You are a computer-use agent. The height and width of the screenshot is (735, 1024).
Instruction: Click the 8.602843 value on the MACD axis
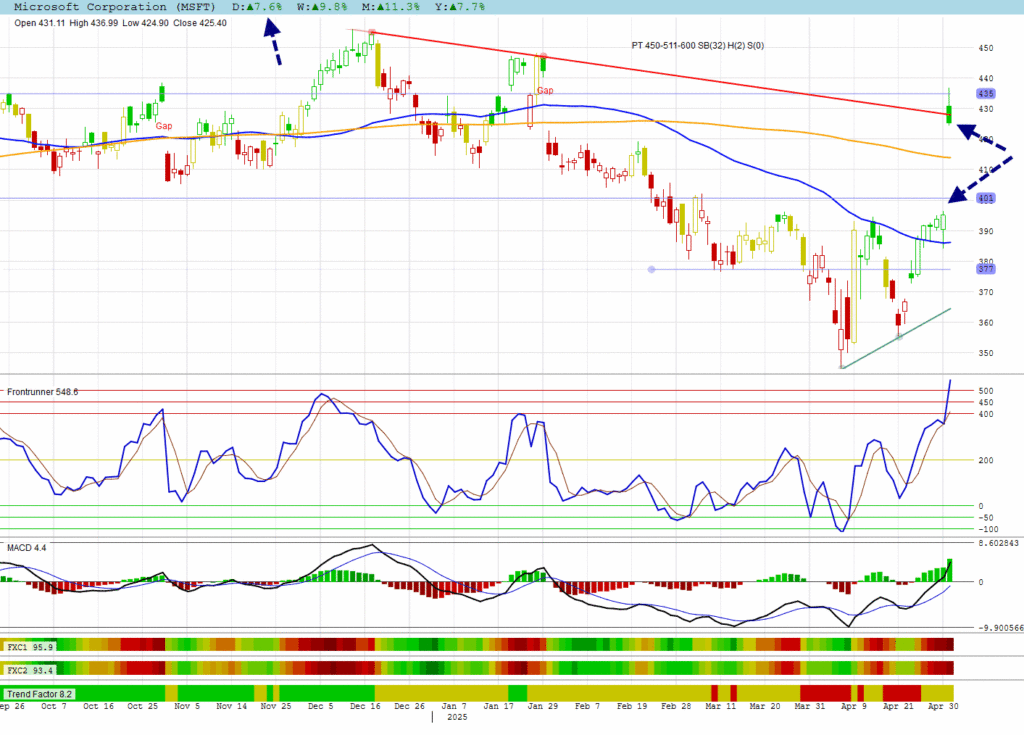coord(998,543)
